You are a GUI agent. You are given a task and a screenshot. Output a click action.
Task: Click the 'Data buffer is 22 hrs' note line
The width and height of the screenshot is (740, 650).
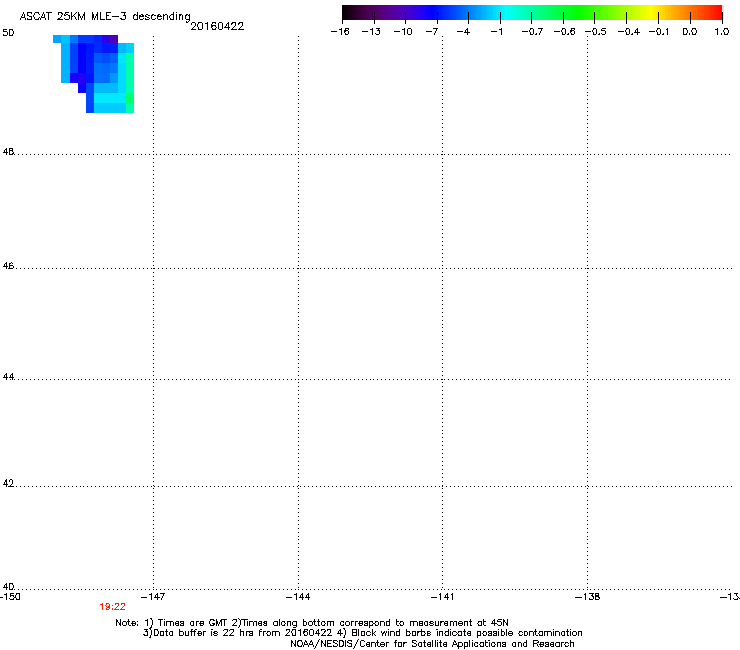pos(362,633)
